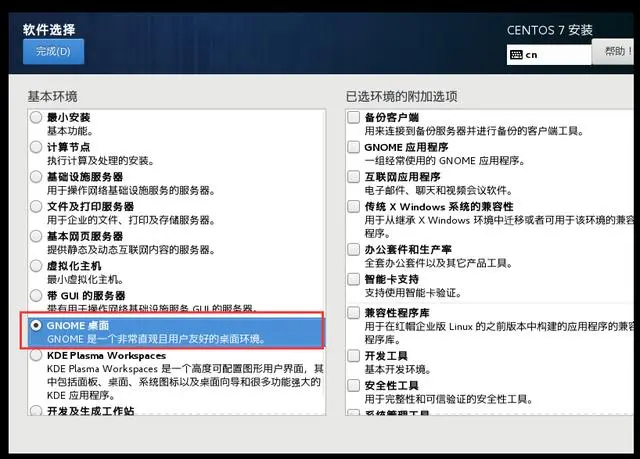Select the 计算节点 radio button
Screen dimensions: 640x459
pos(36,147)
